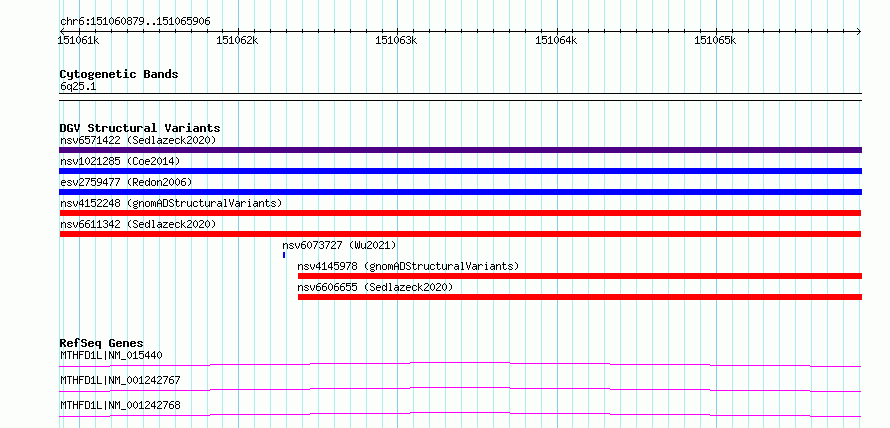This screenshot has width=890, height=428.
Task: Open the nsv6611342 (Sedlazeck2020) variant label
Action: [138, 224]
